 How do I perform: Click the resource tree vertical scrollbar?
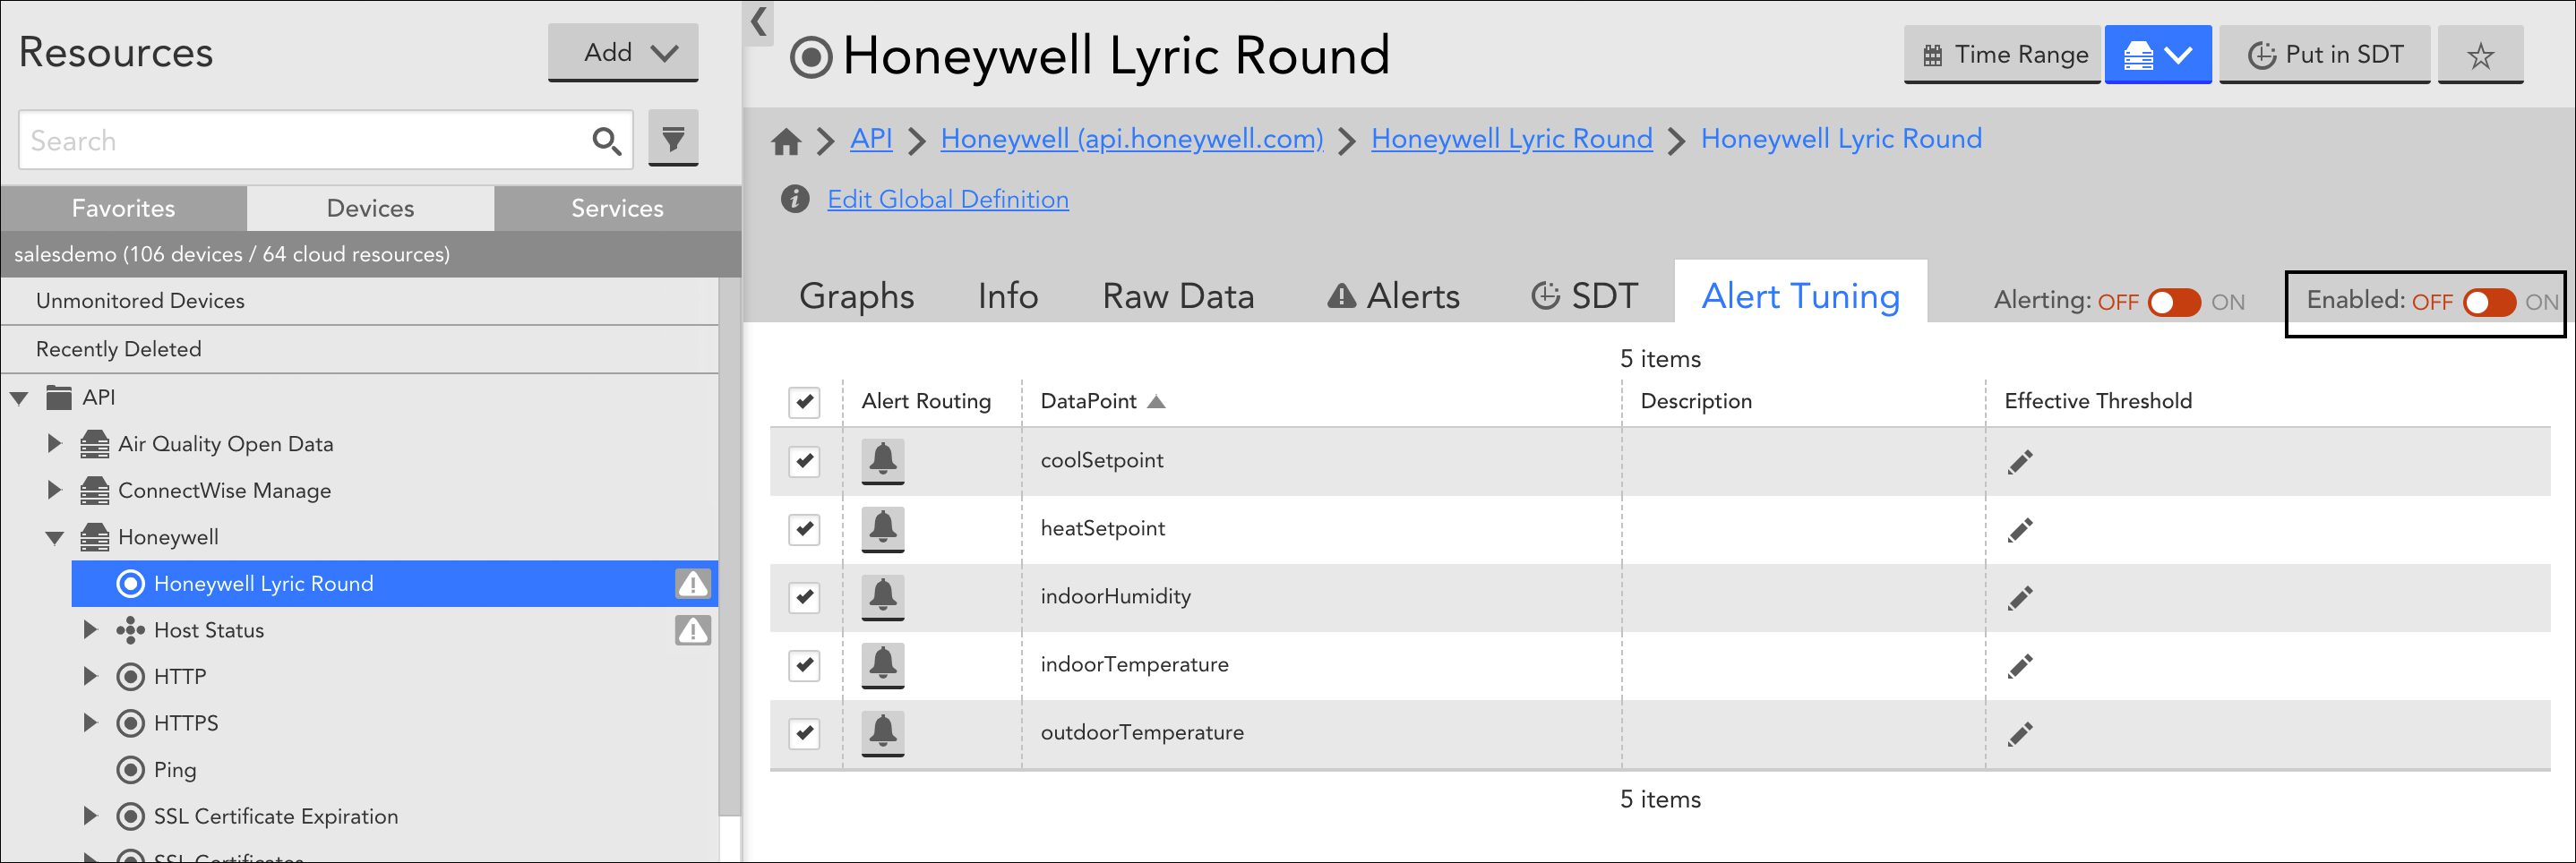730,546
